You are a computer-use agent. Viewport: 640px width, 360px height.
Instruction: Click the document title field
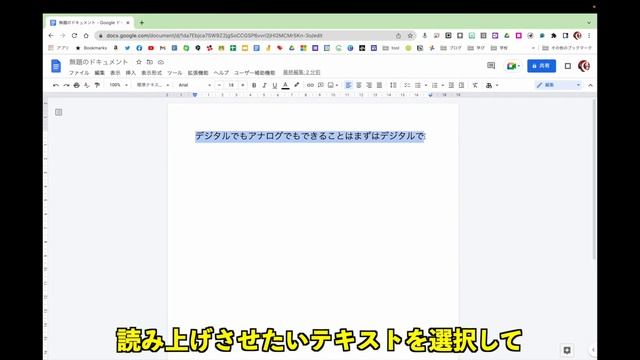[x=98, y=62]
